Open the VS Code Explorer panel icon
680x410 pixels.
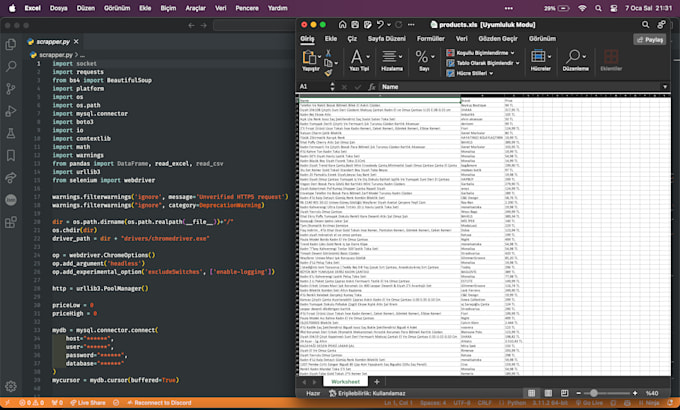click(x=10, y=45)
